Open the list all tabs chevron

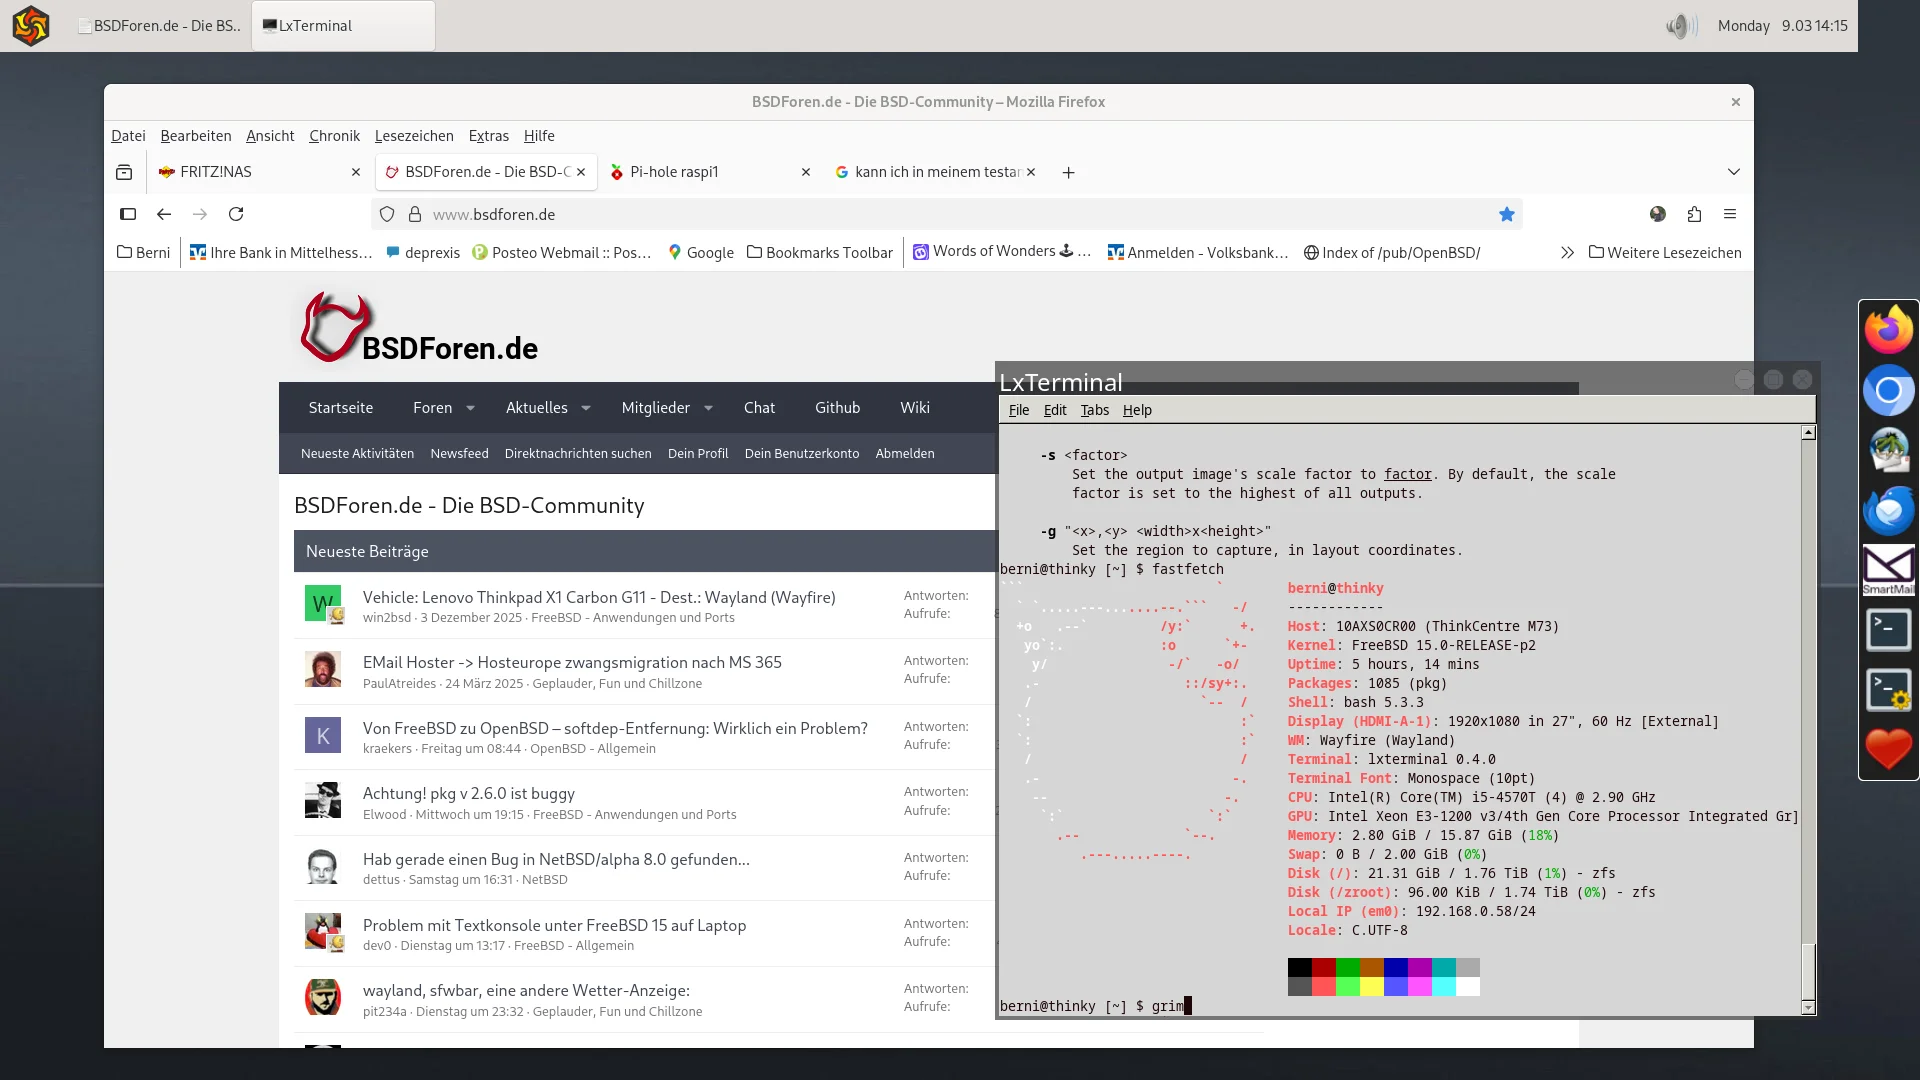coord(1734,172)
